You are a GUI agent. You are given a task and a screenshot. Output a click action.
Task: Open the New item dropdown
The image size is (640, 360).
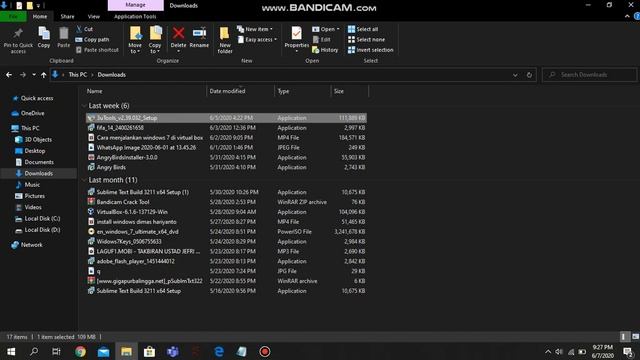tap(255, 29)
